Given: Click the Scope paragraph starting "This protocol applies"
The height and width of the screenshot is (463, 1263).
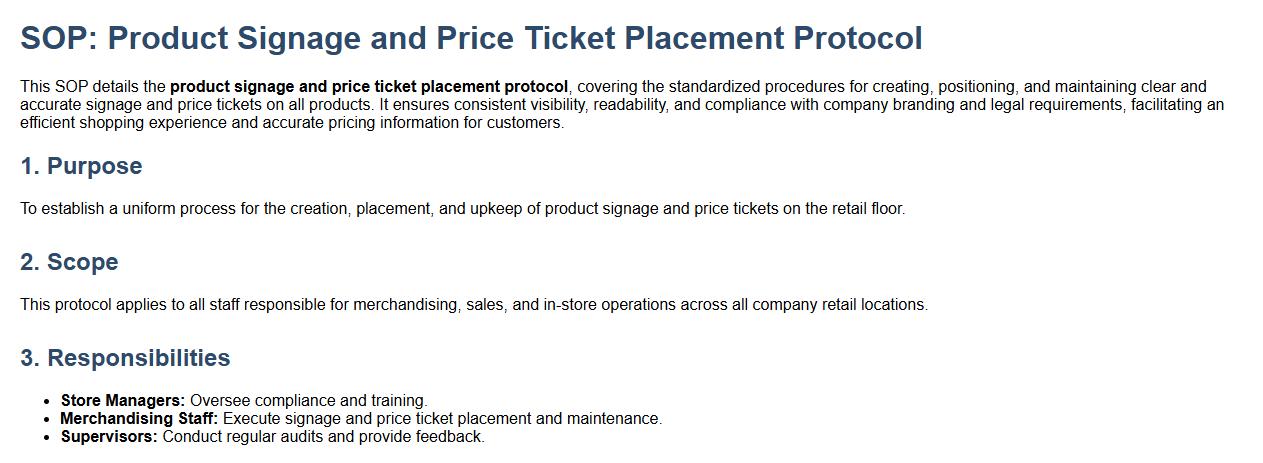Looking at the screenshot, I should tap(474, 305).
